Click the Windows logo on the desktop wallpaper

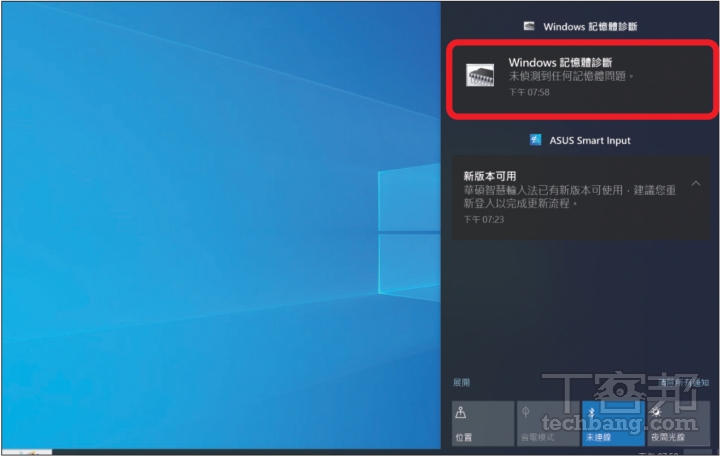[410, 230]
